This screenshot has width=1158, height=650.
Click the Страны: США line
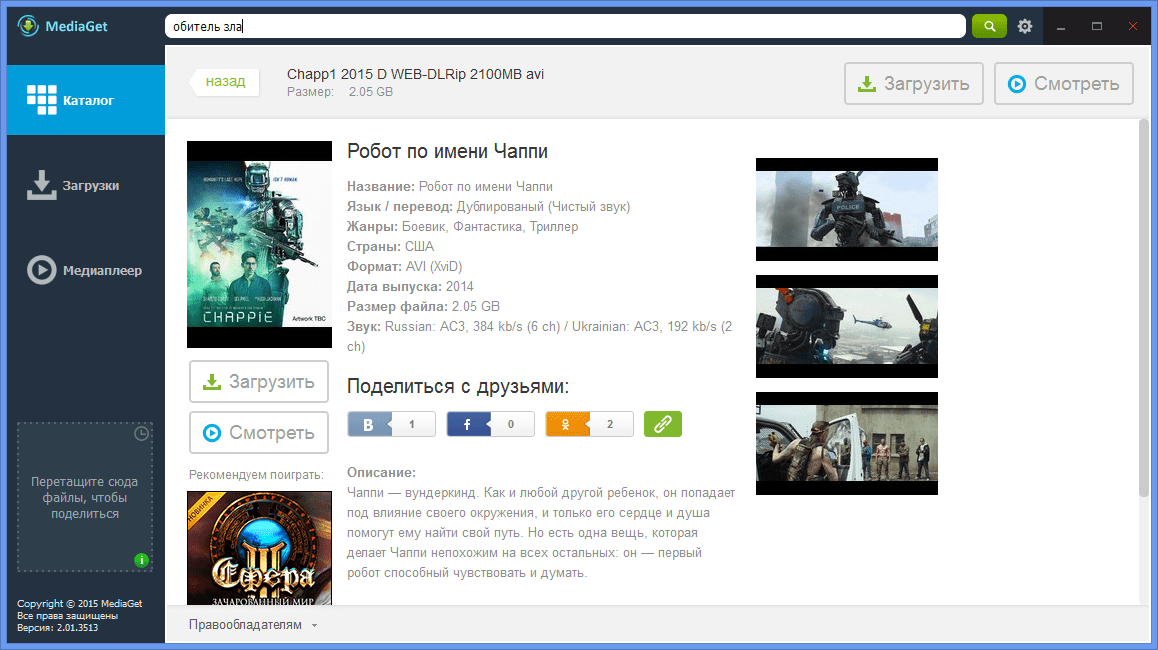point(391,246)
